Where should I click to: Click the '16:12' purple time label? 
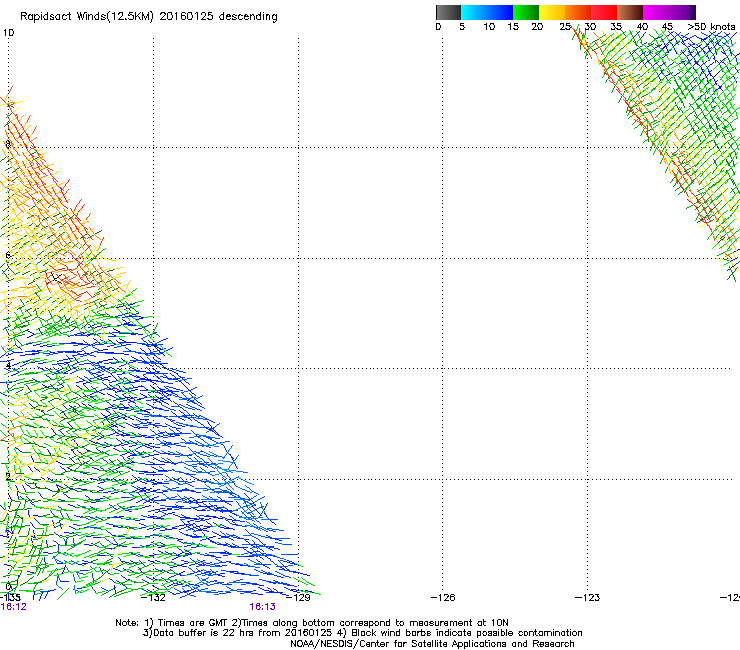point(14,607)
